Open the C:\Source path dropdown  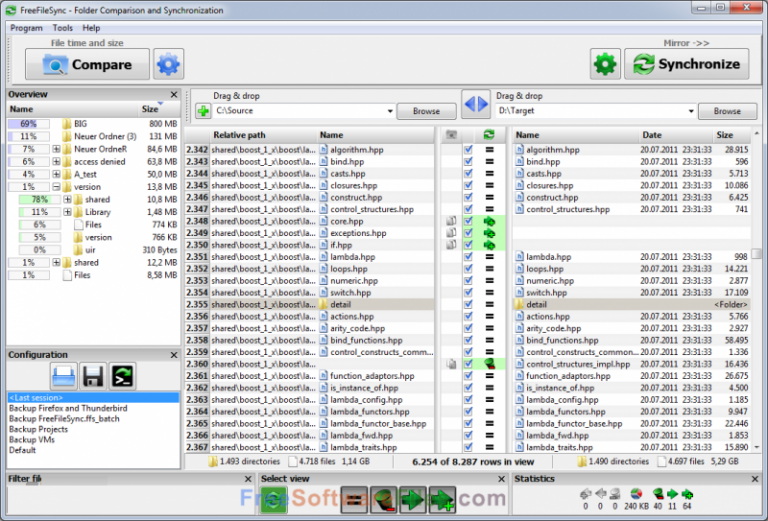390,111
